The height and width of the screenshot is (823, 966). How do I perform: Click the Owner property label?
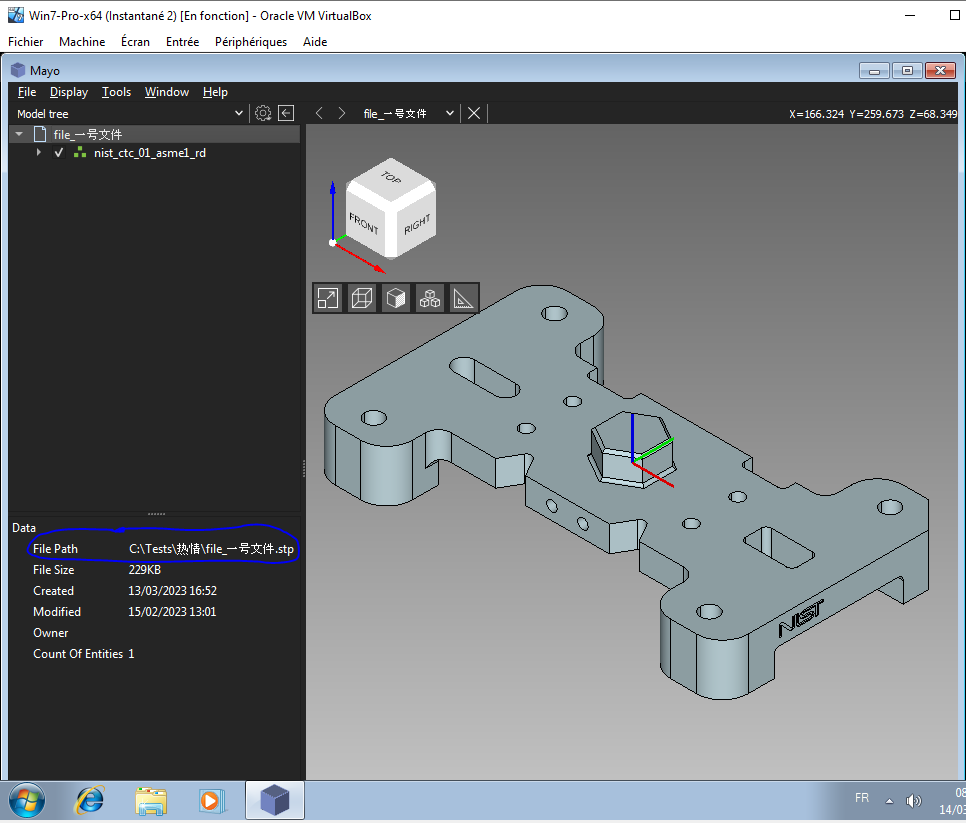tap(51, 633)
